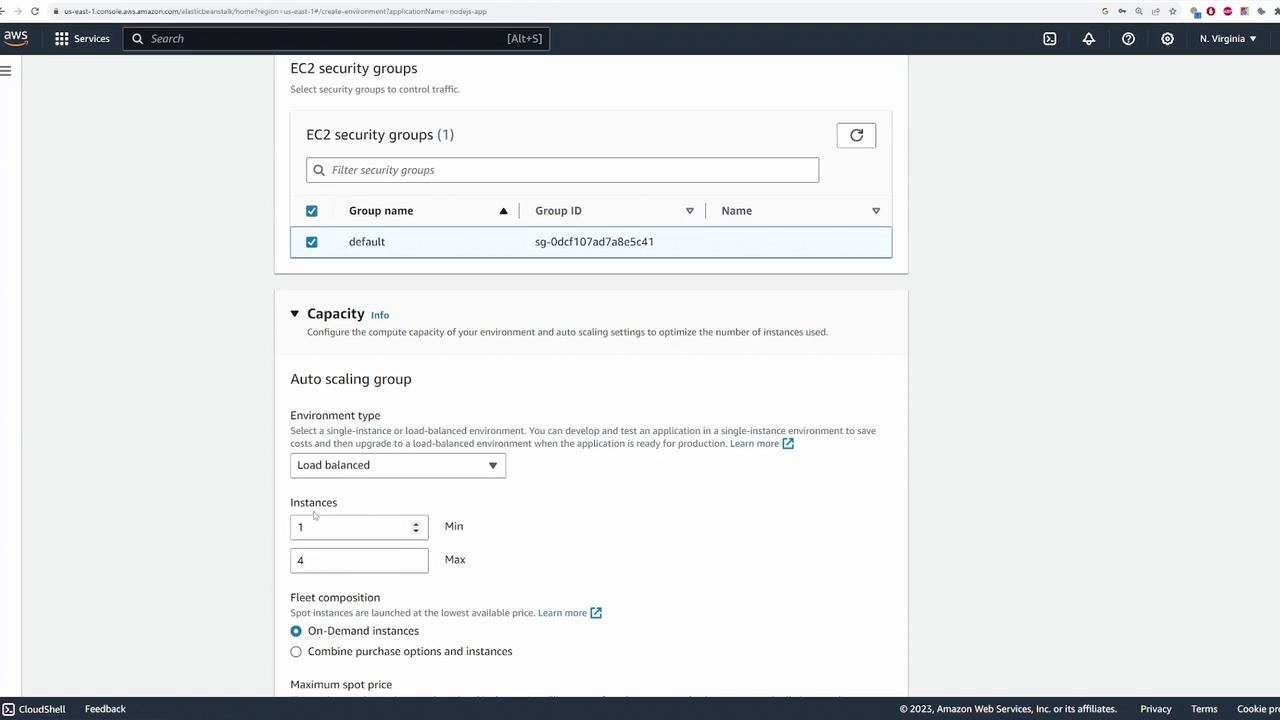
Task: Sort by the Group name column
Action: pos(503,211)
